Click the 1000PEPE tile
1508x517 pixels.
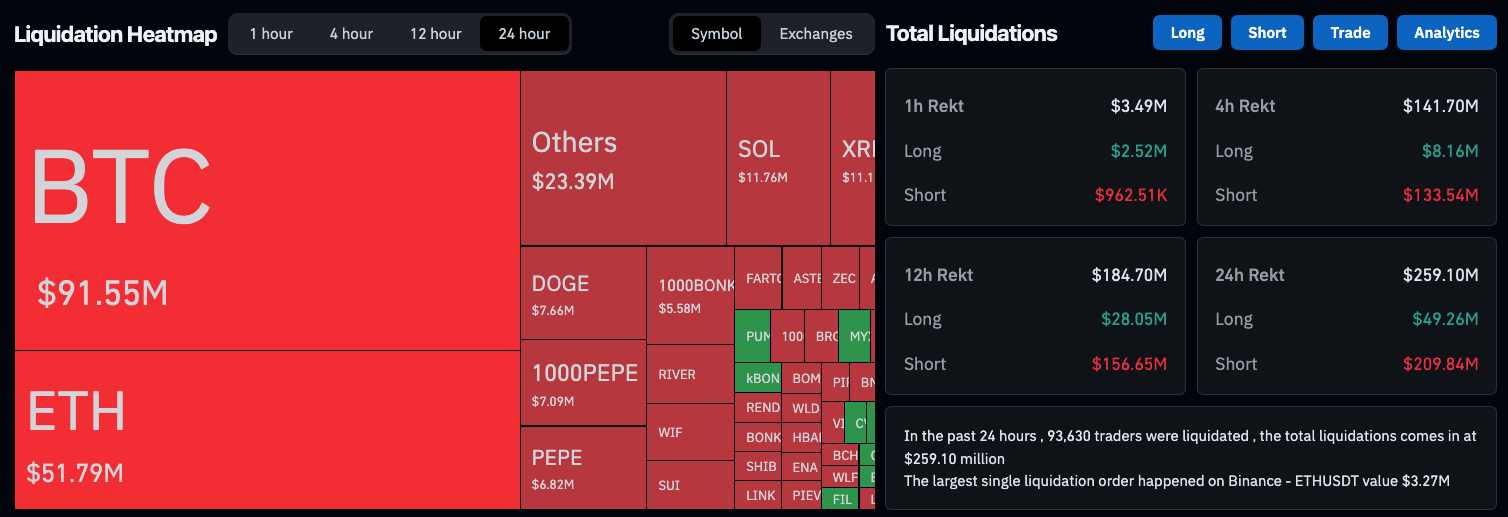583,383
